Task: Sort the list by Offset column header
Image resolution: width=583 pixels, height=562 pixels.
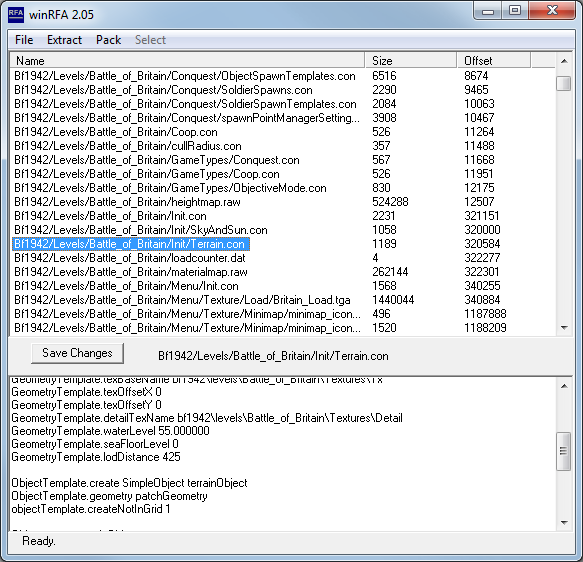Action: tap(494, 61)
